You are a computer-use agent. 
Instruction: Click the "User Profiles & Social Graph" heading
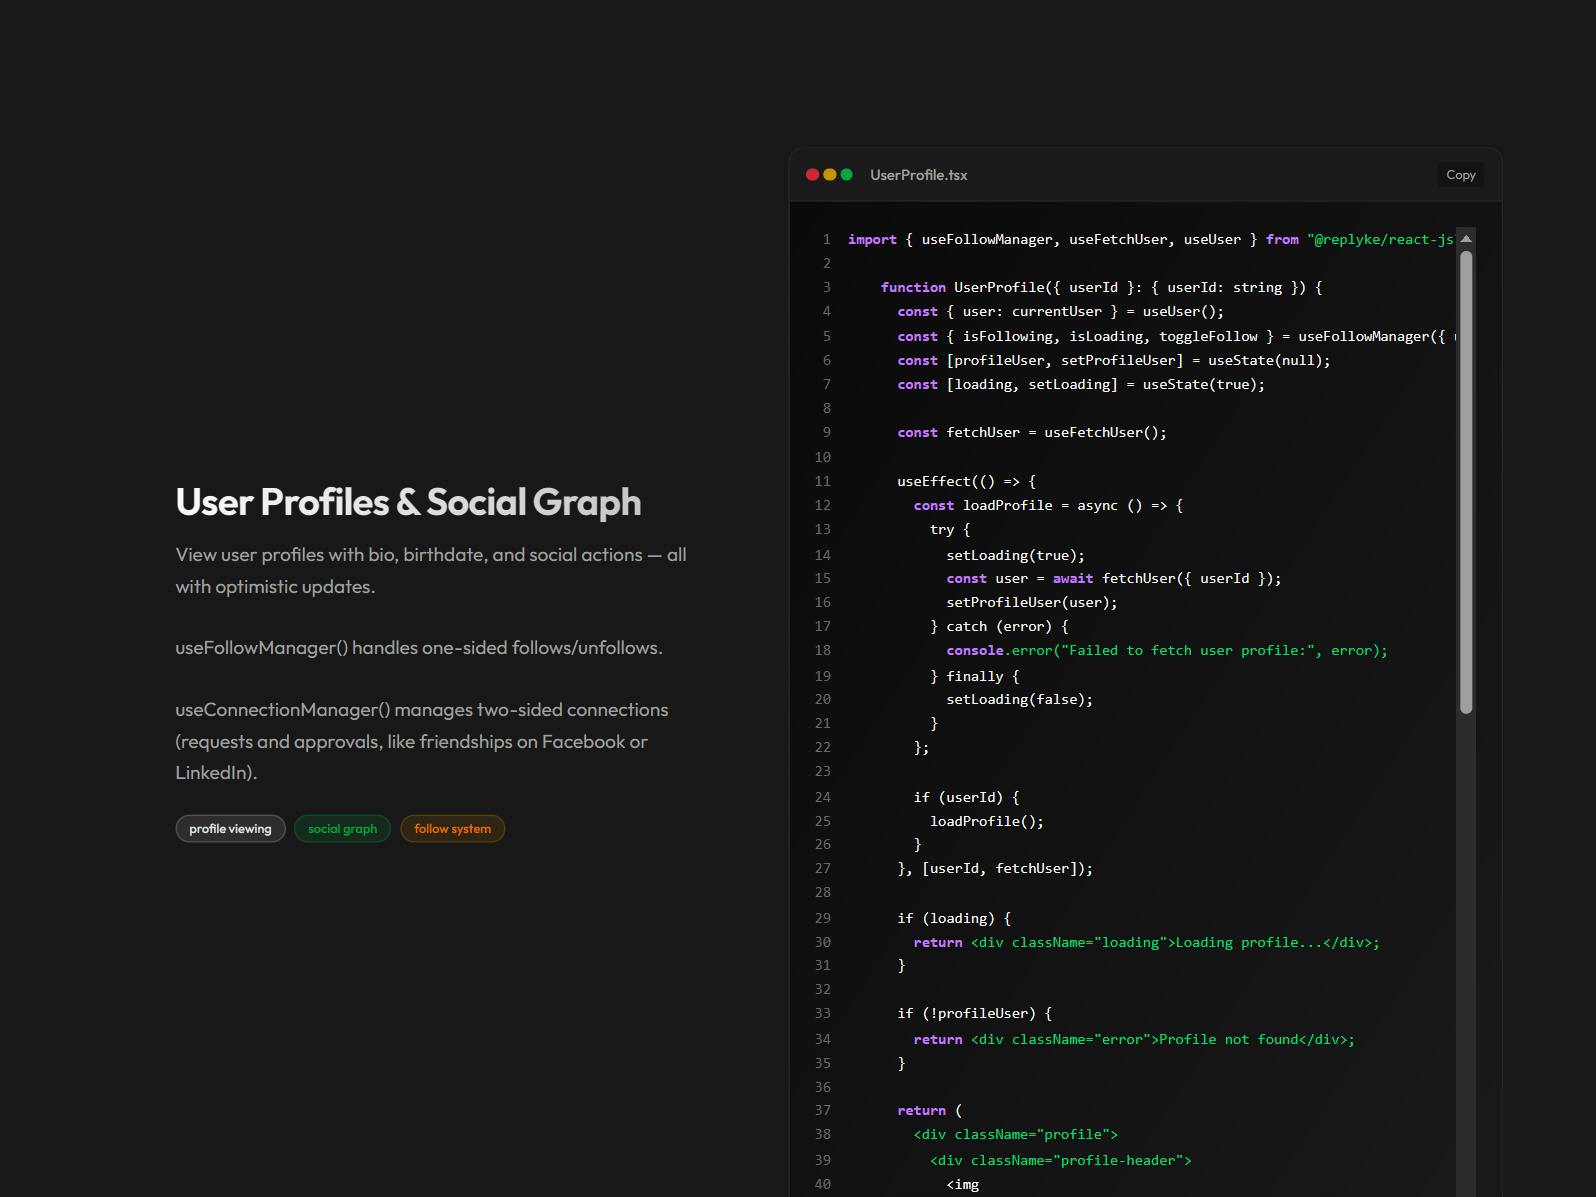pos(408,502)
